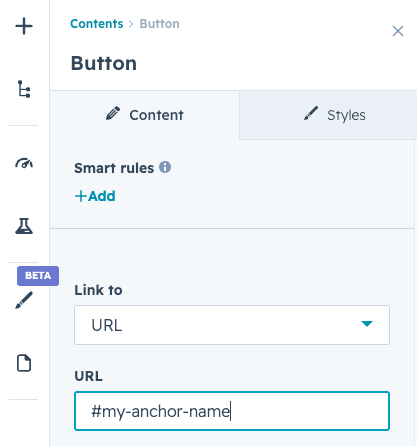Open the page document icon in sidebar
The image size is (417, 446).
(24, 363)
